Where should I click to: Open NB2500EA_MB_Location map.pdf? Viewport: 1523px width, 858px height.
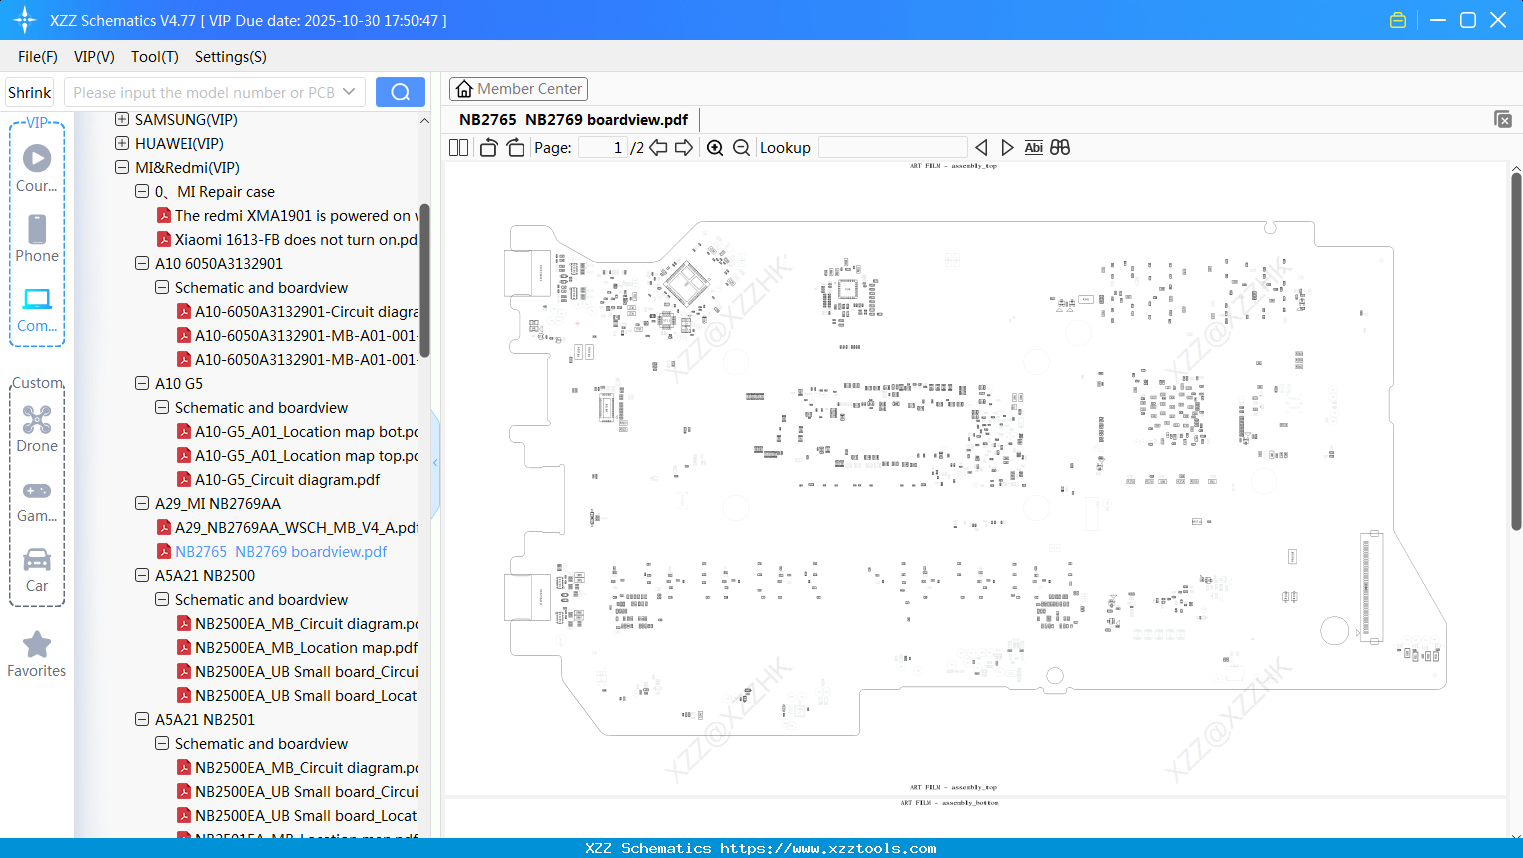306,648
